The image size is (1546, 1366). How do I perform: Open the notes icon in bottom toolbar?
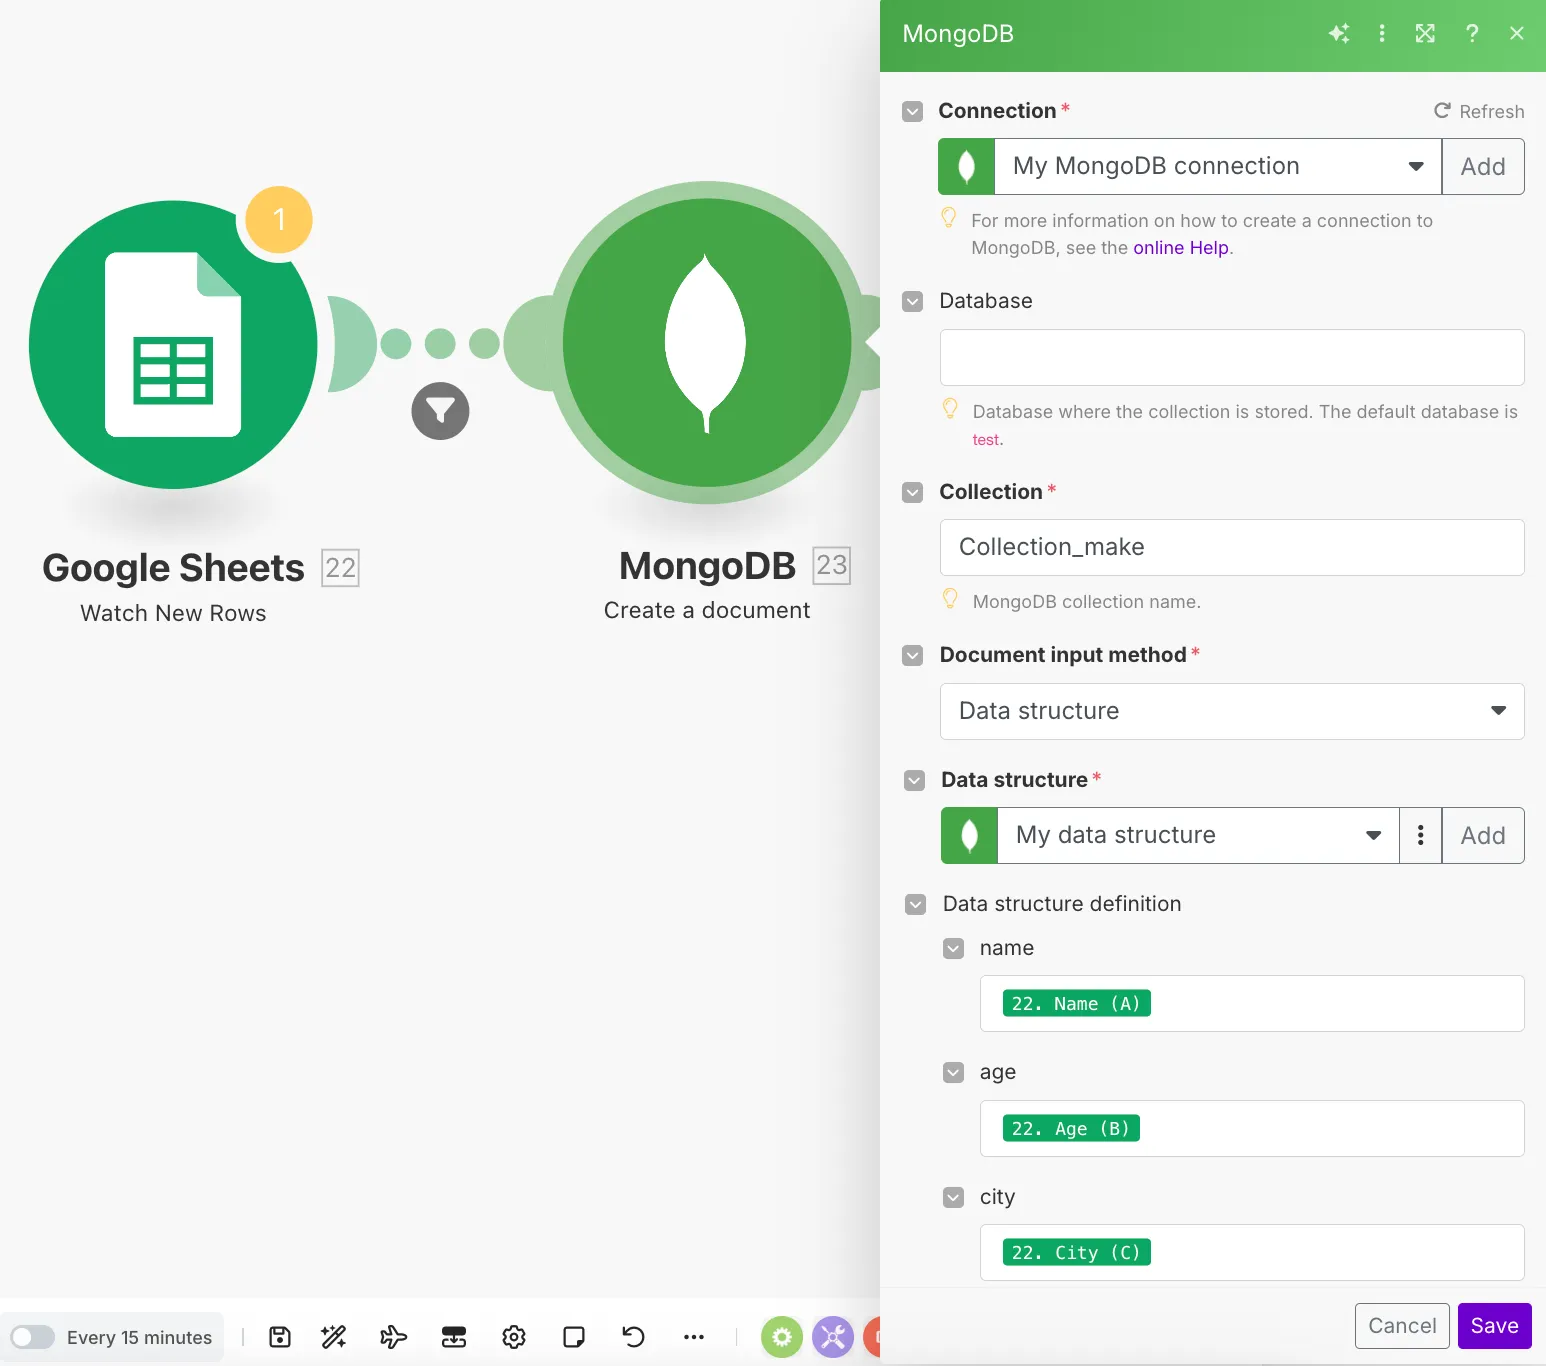(574, 1337)
